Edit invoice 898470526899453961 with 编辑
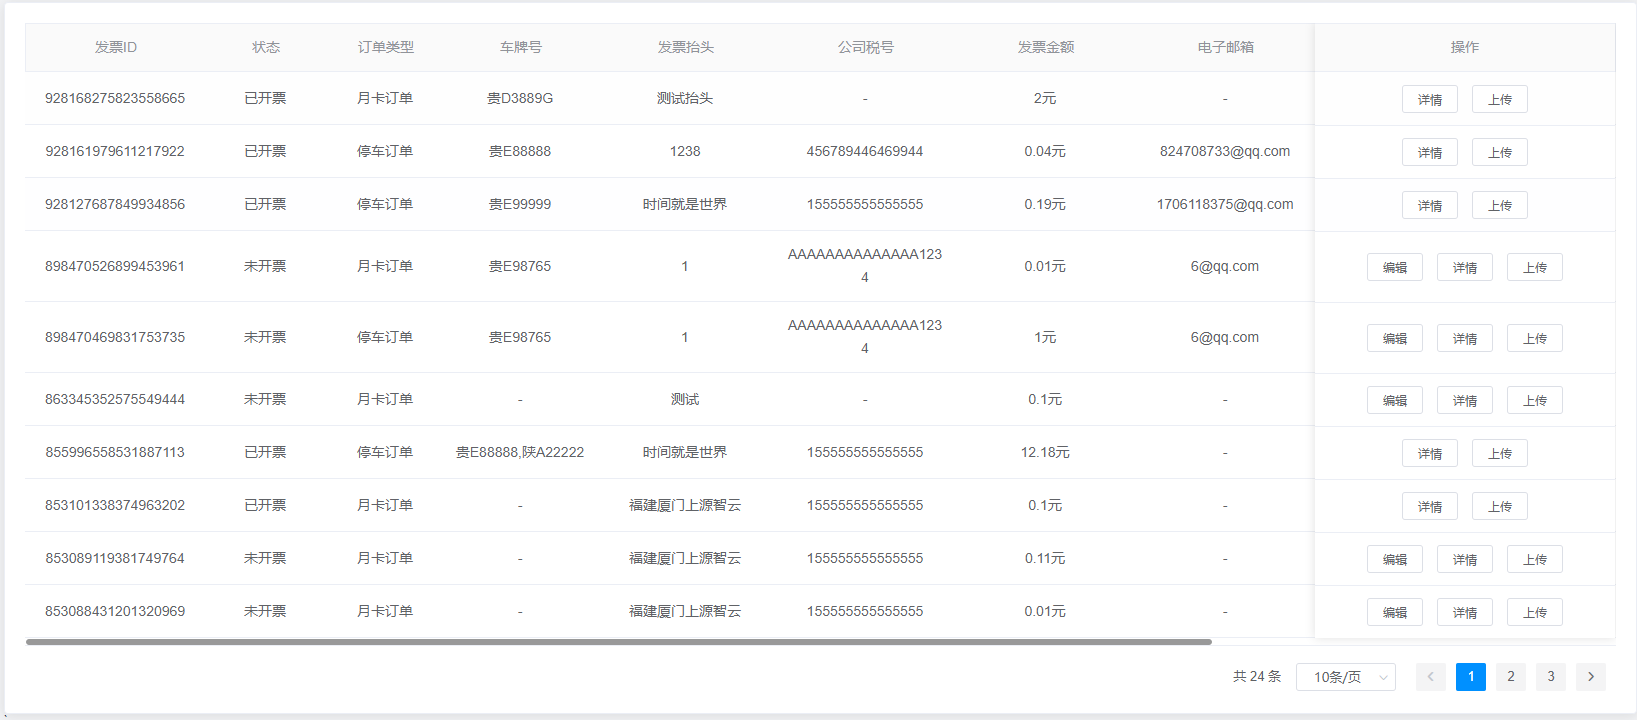1637x720 pixels. (x=1394, y=267)
